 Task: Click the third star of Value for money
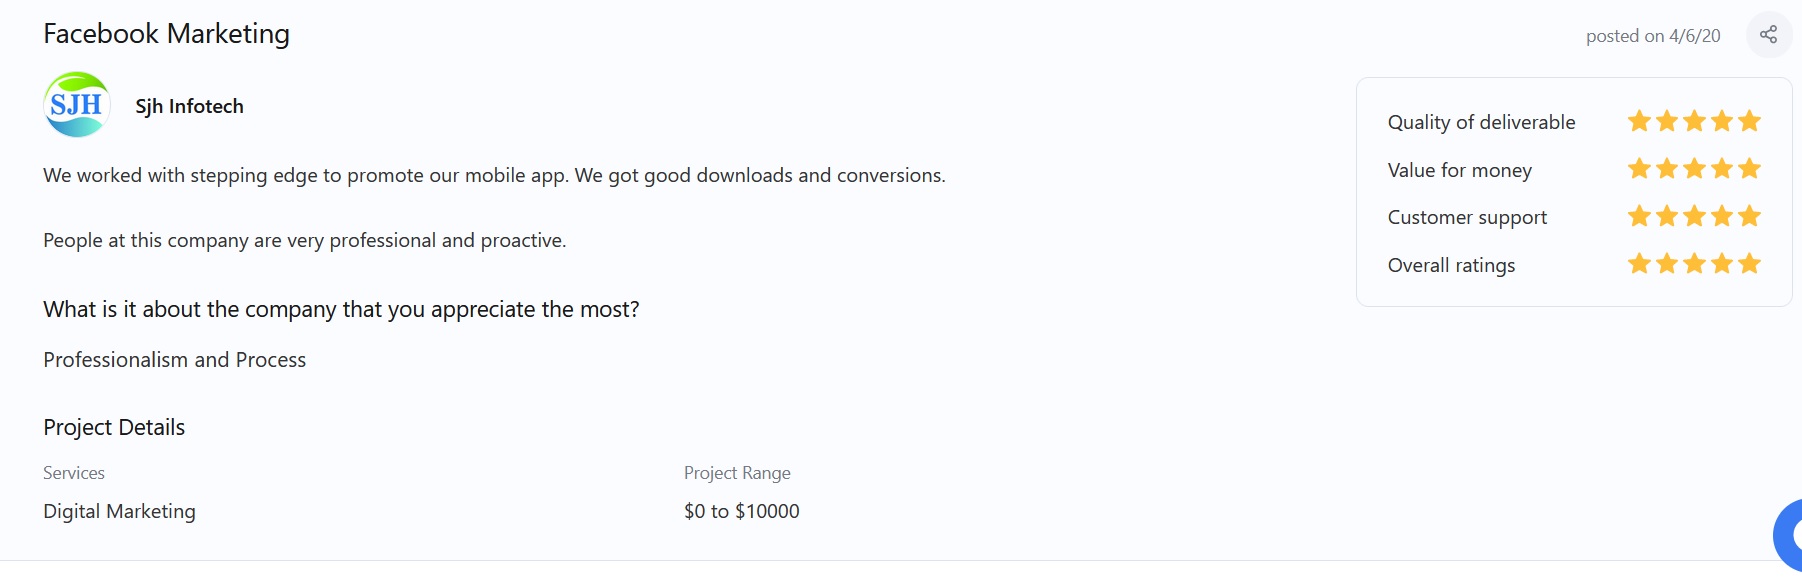[1694, 169]
